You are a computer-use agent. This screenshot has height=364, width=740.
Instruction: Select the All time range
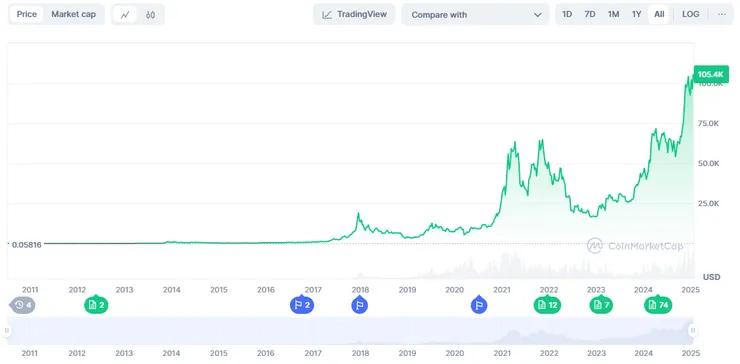[x=659, y=14]
